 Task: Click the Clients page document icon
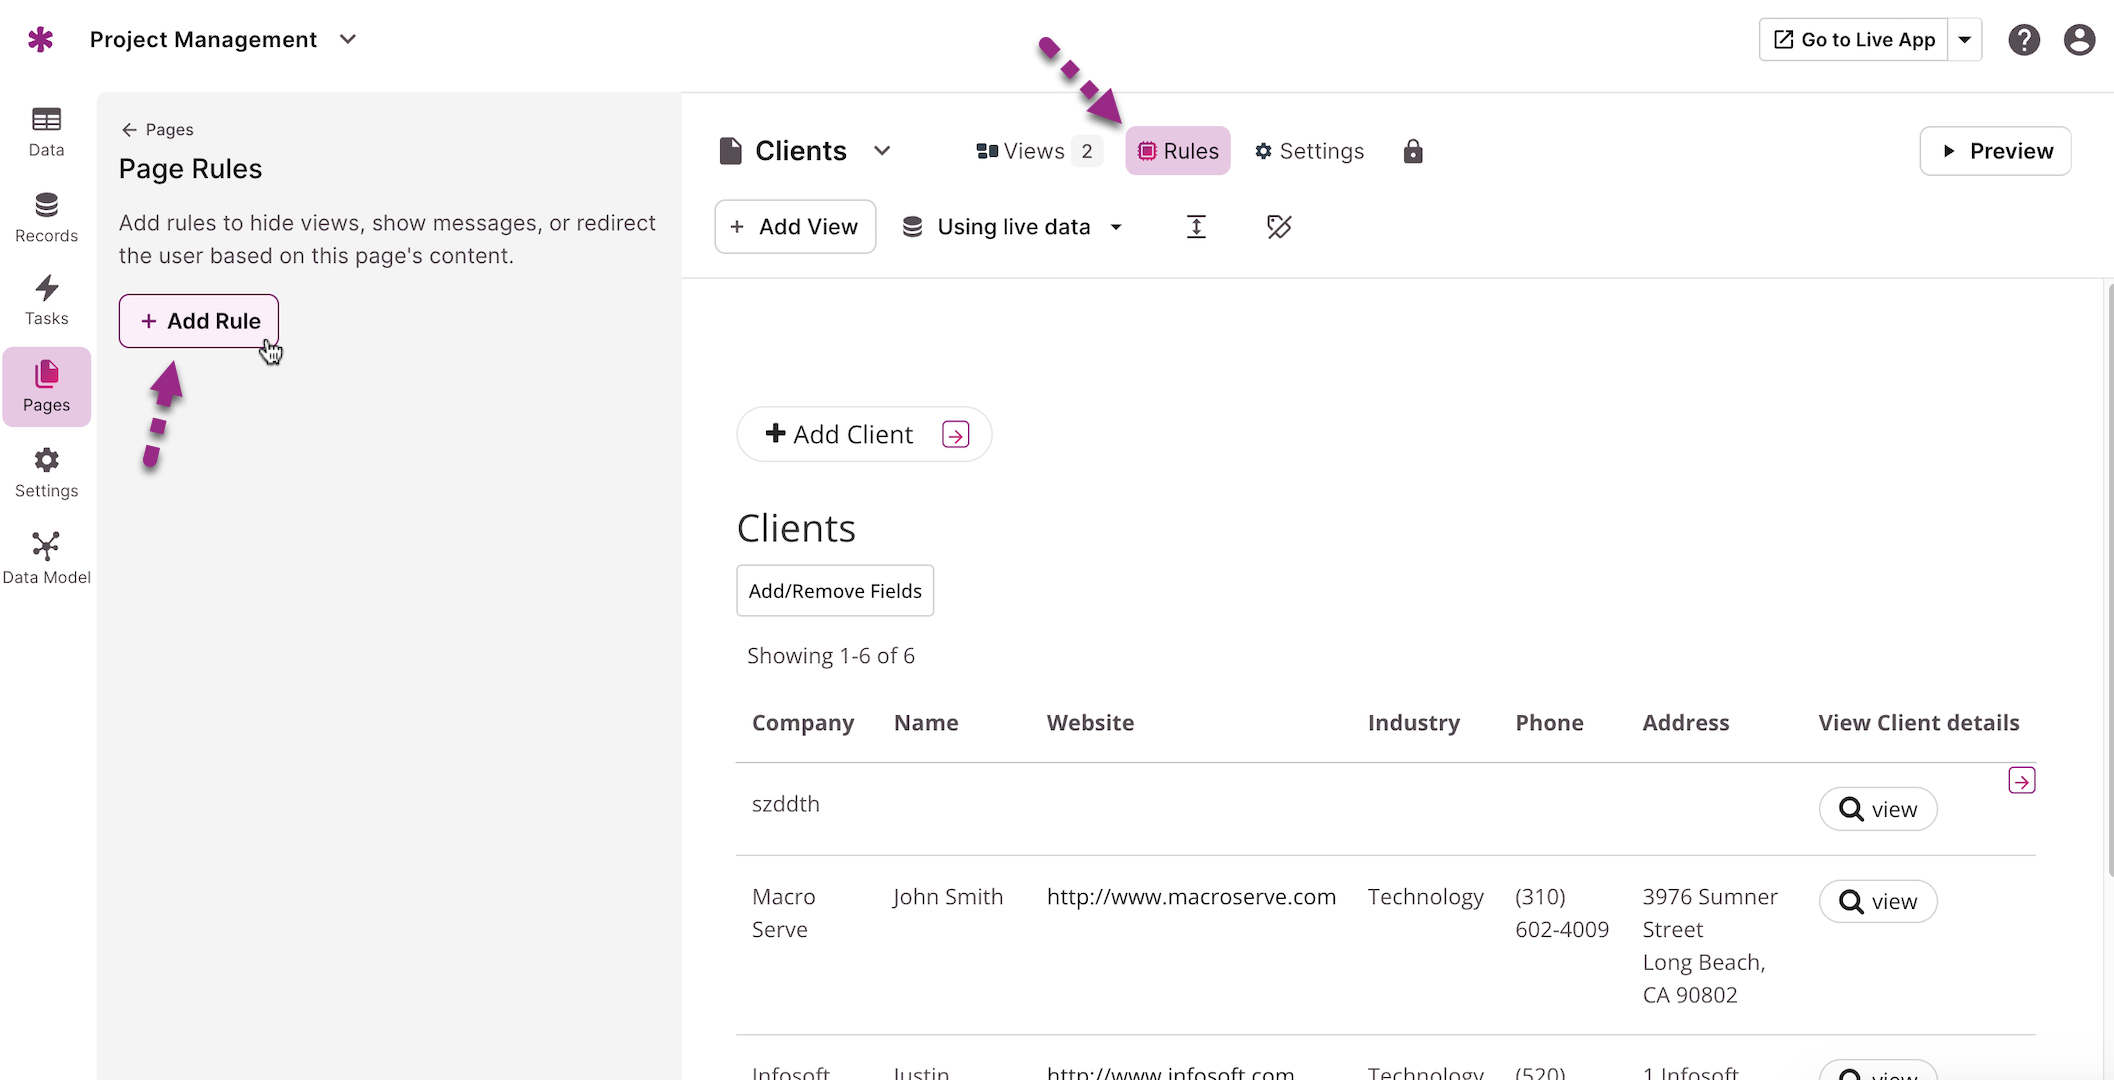[x=731, y=151]
